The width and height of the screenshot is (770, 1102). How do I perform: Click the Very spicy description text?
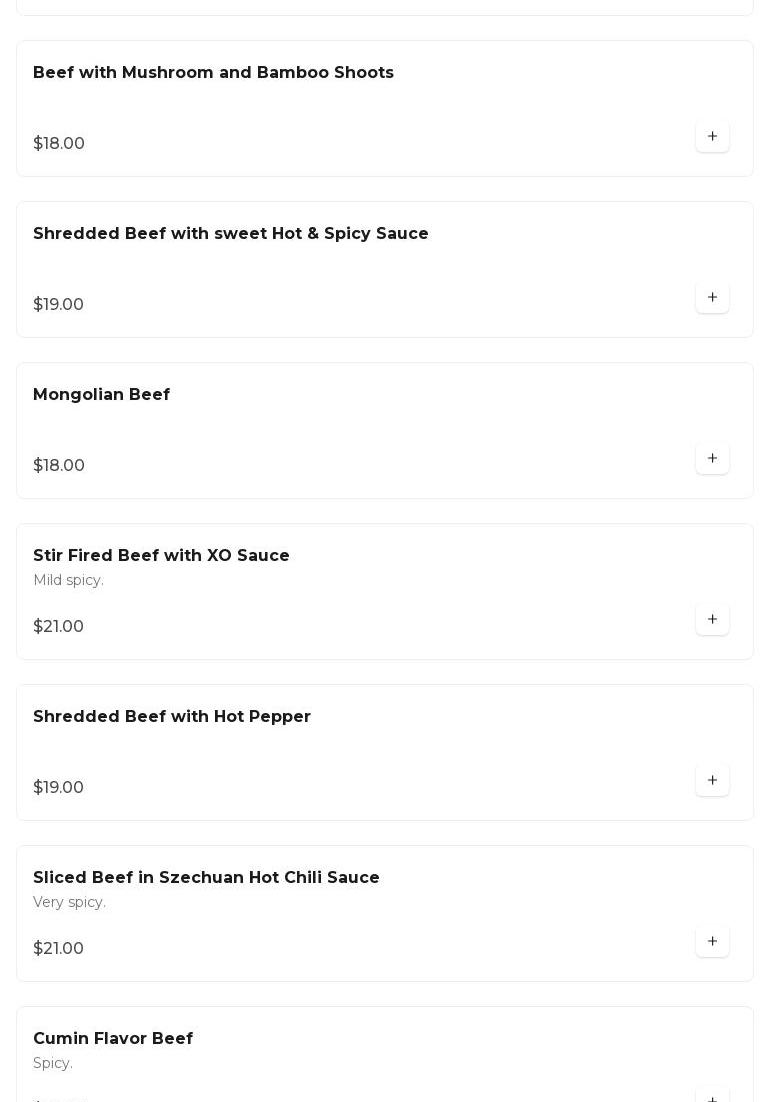point(69,903)
